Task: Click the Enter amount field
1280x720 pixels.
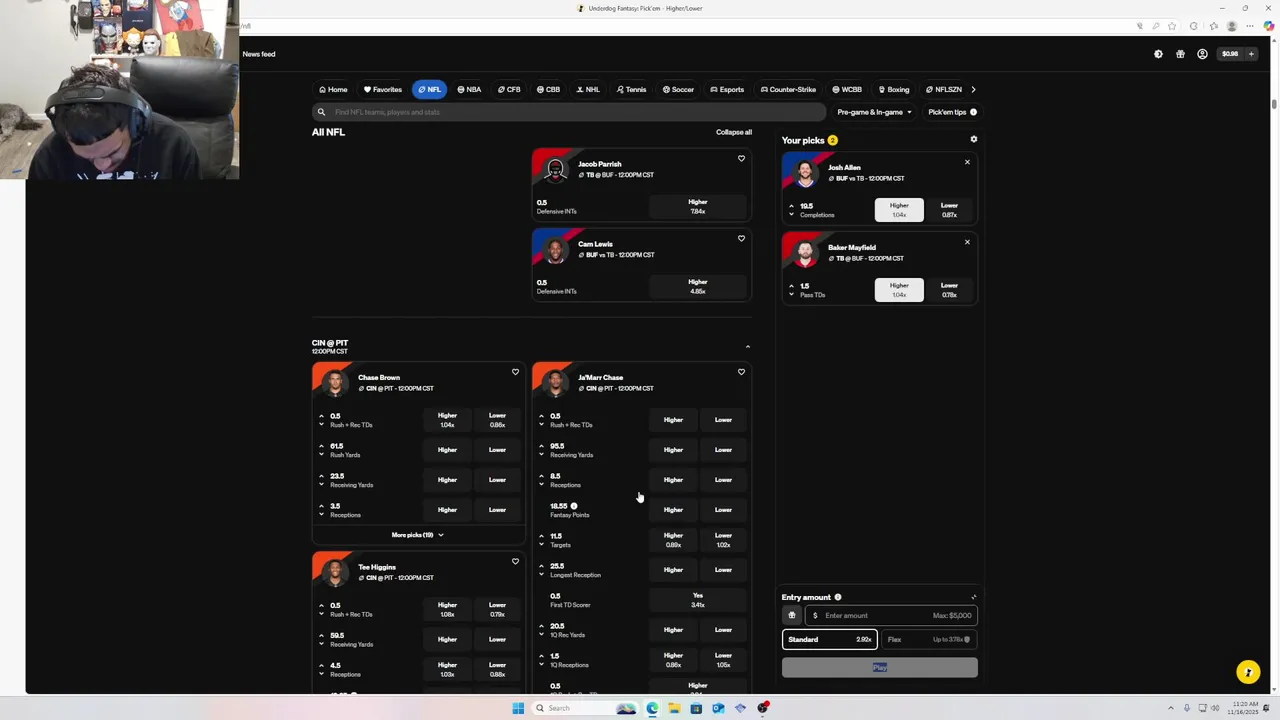Action: [x=891, y=615]
